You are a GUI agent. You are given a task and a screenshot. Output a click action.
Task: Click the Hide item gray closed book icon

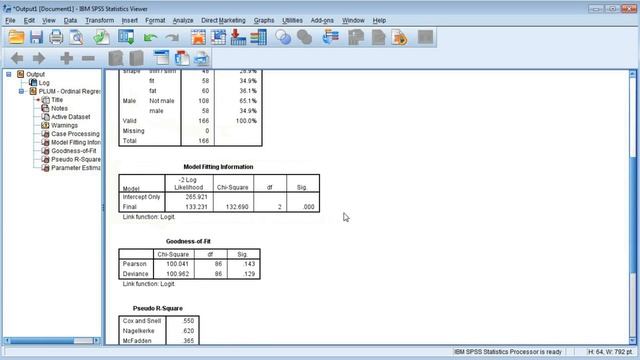tap(136, 58)
